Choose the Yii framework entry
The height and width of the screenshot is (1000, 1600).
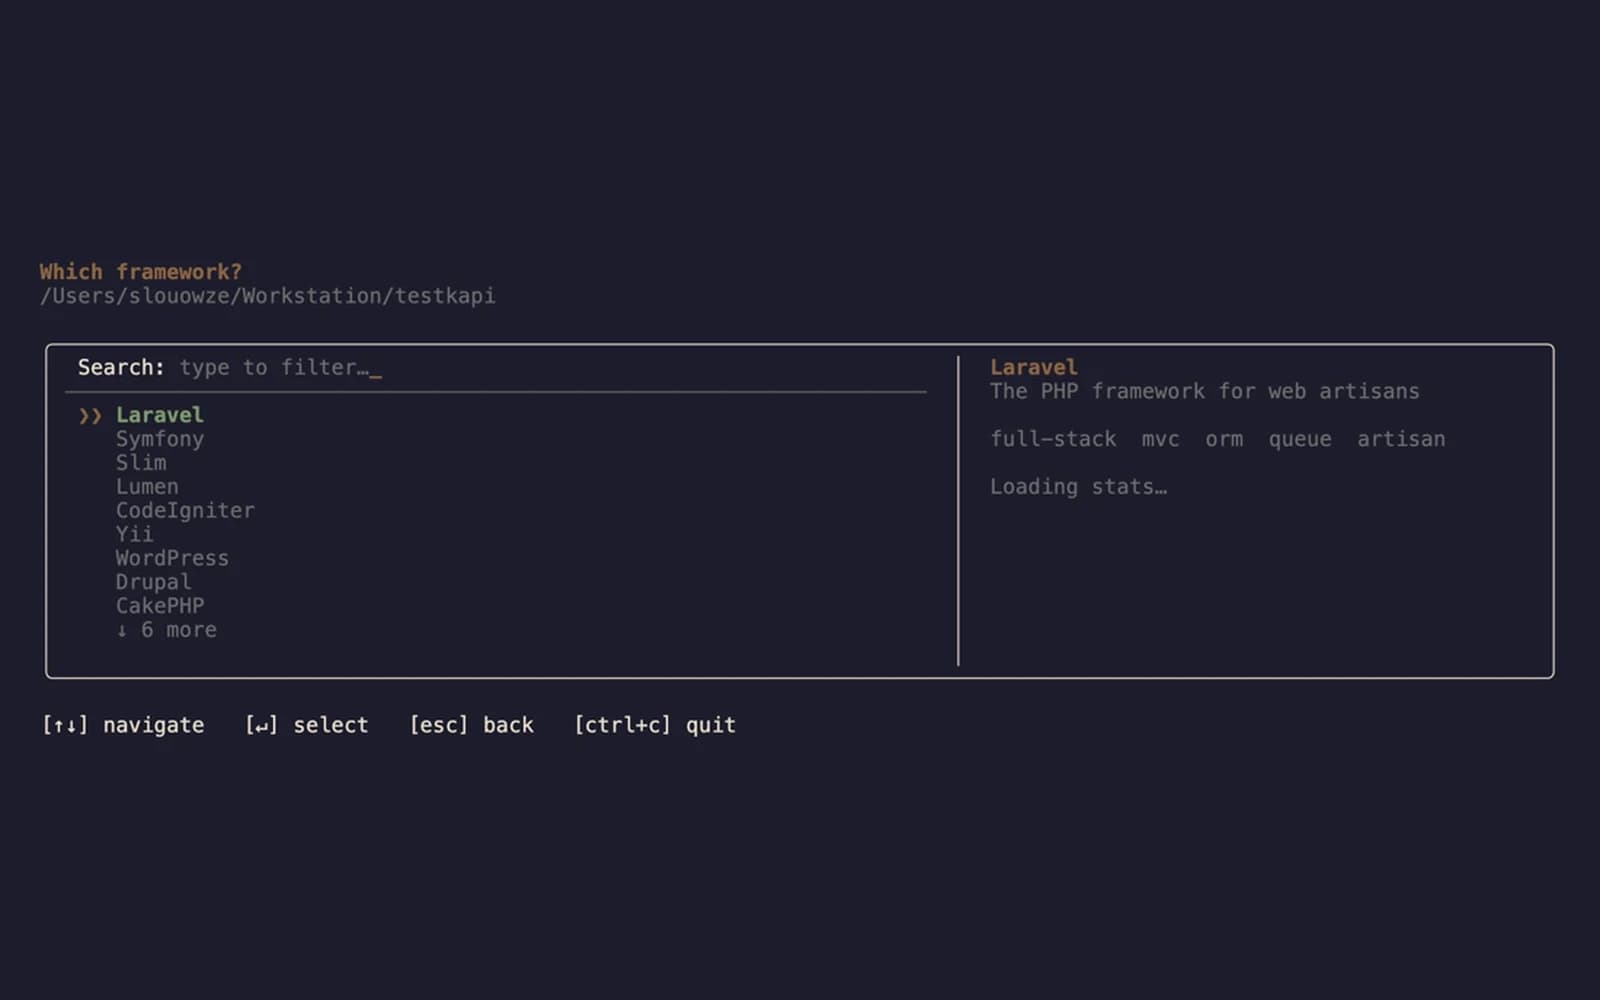[x=134, y=534]
